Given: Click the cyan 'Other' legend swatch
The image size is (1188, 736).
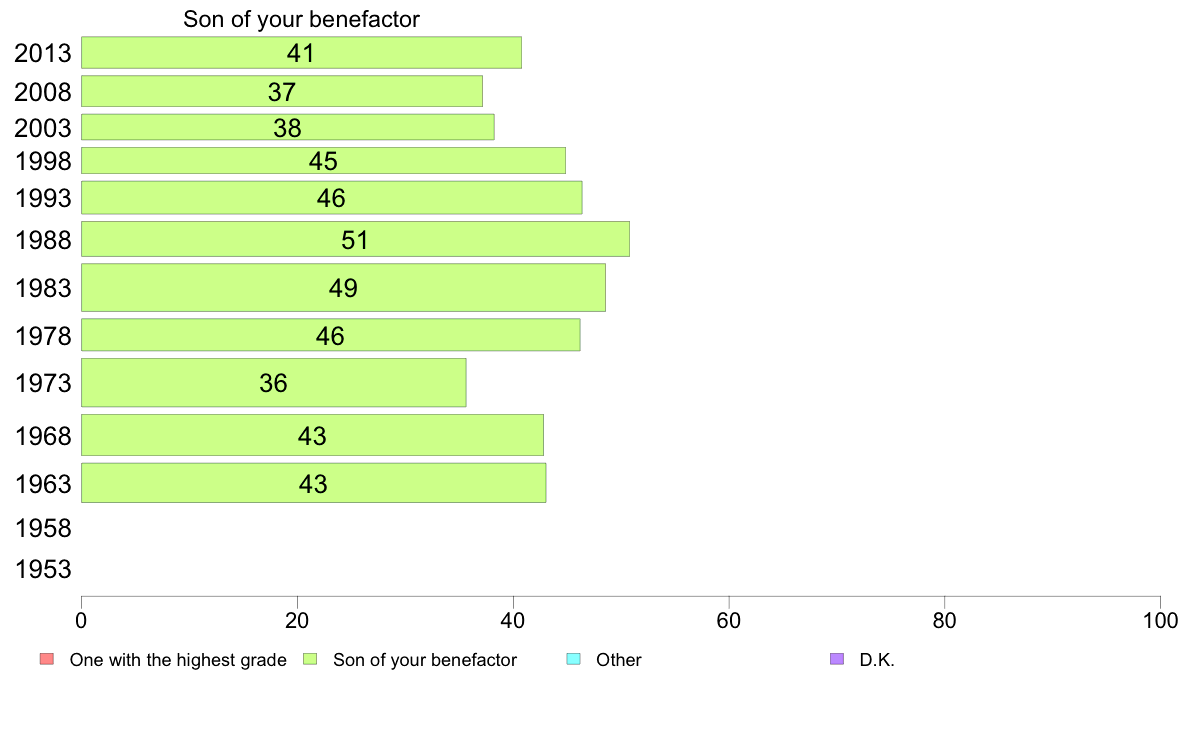Looking at the screenshot, I should (x=574, y=659).
